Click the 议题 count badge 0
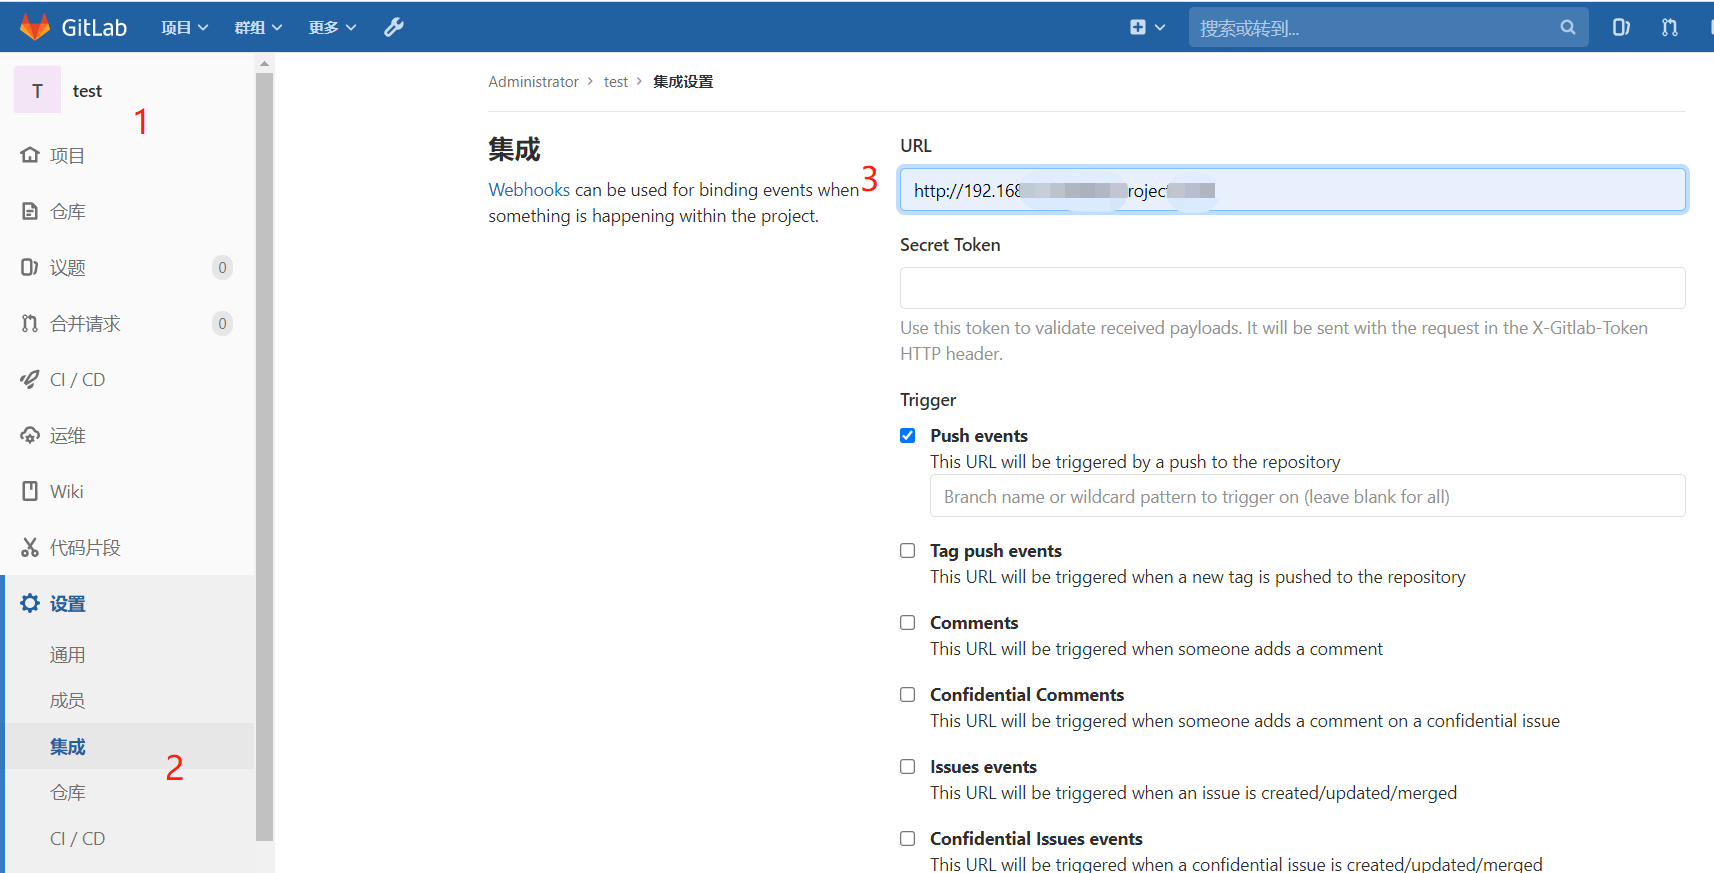 click(222, 267)
